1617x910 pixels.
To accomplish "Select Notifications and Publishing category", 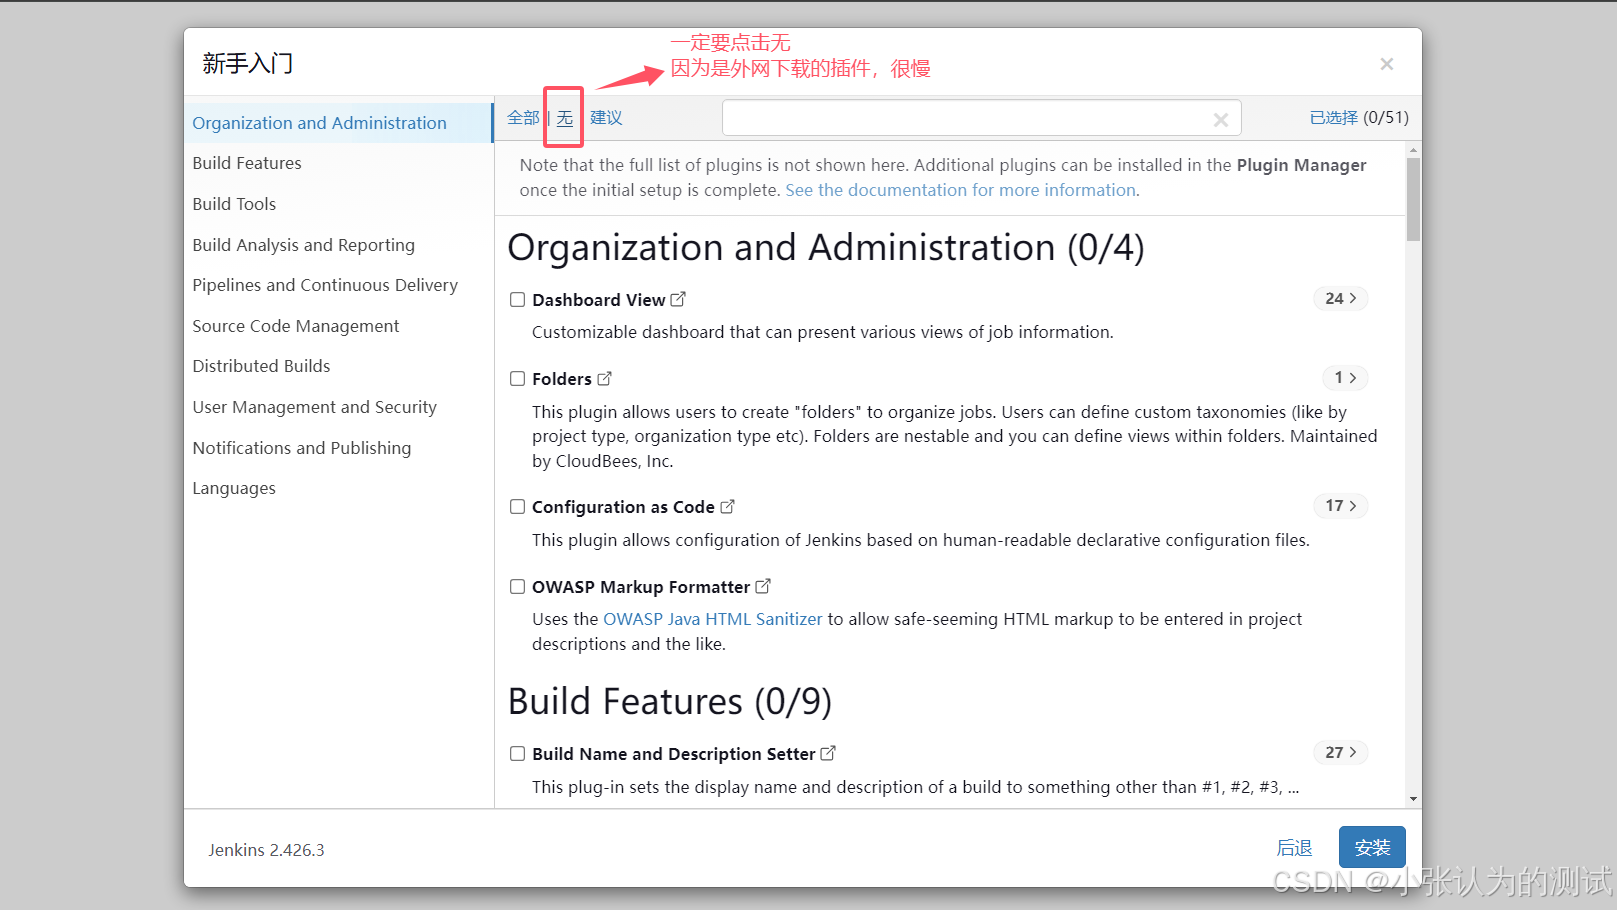I will tap(301, 448).
